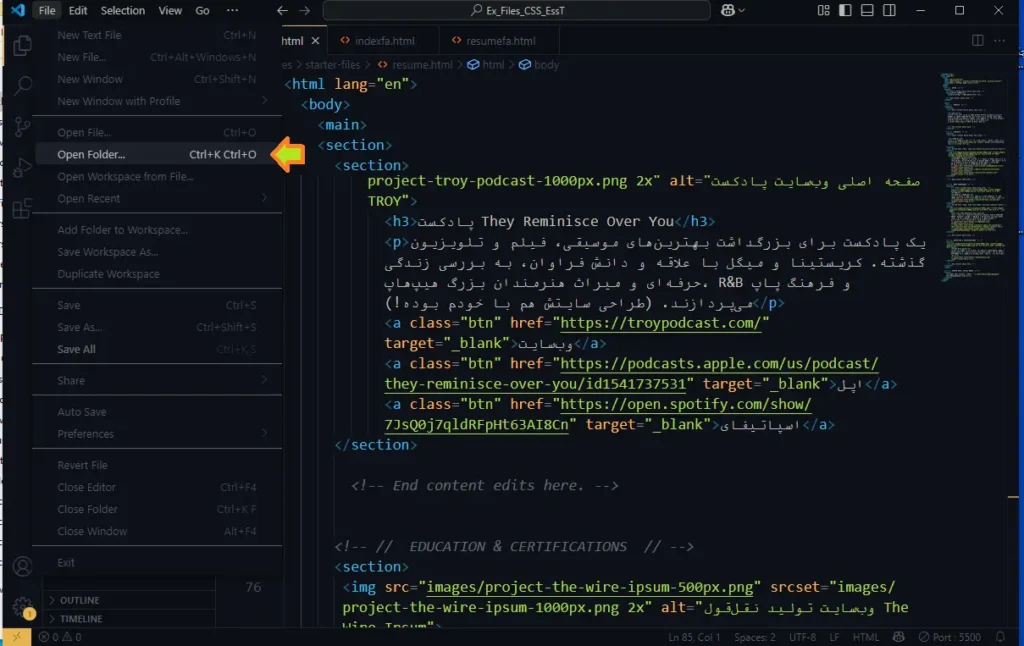Open the View menu
The height and width of the screenshot is (646, 1024).
pos(170,10)
